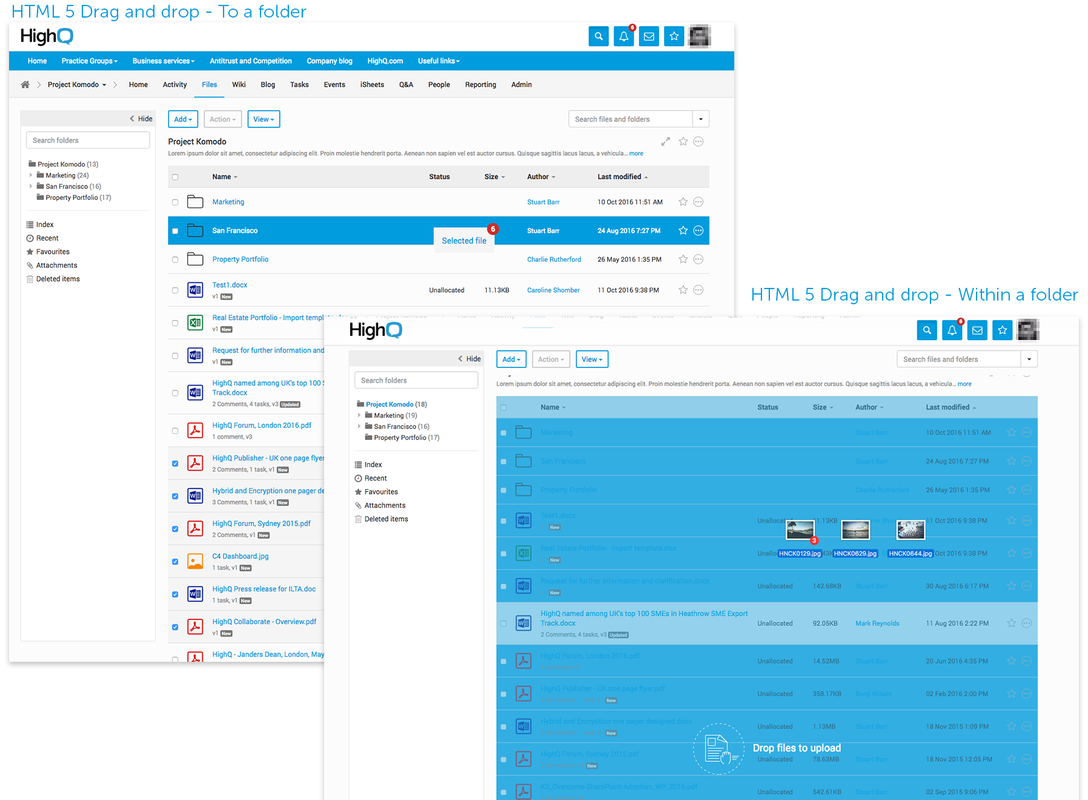The image size is (1088, 800).
Task: Open the Caroline Shomber author link
Action: click(553, 290)
